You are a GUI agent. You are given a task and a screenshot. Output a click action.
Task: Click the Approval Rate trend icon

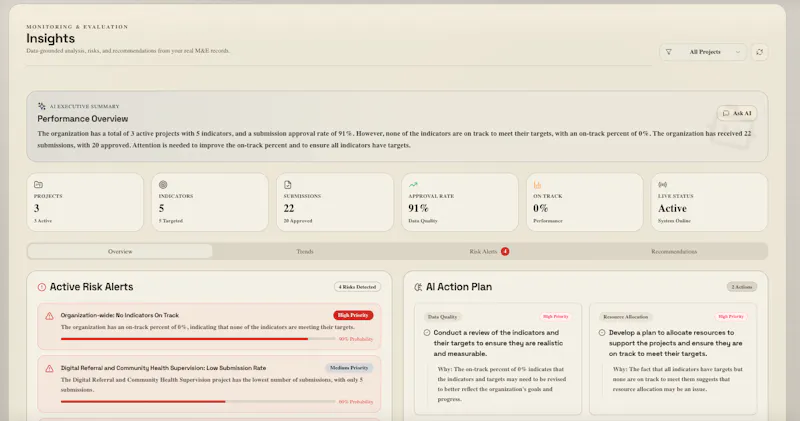pyautogui.click(x=413, y=185)
